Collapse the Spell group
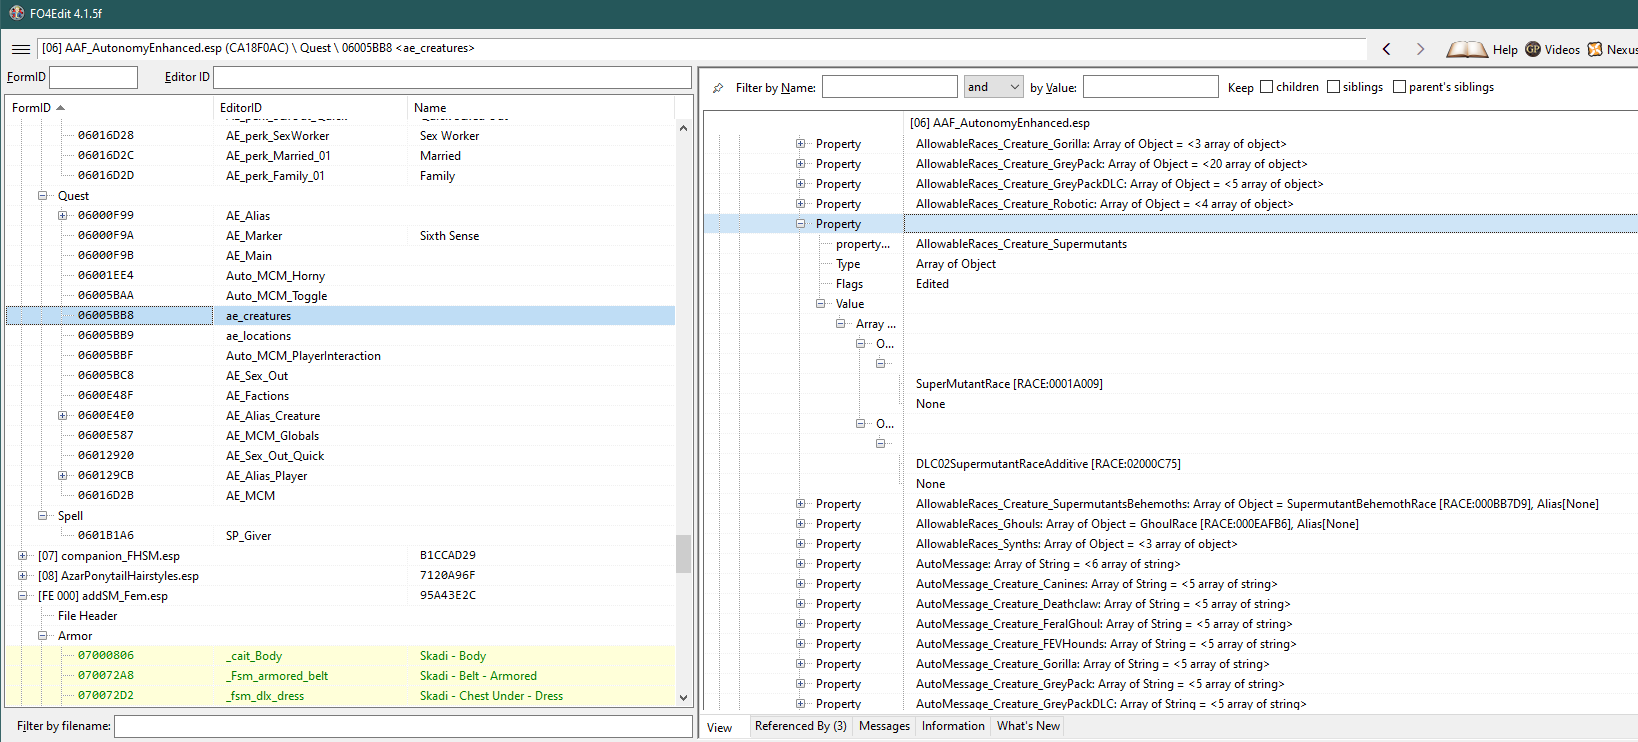Viewport: 1638px width, 742px height. coord(42,516)
